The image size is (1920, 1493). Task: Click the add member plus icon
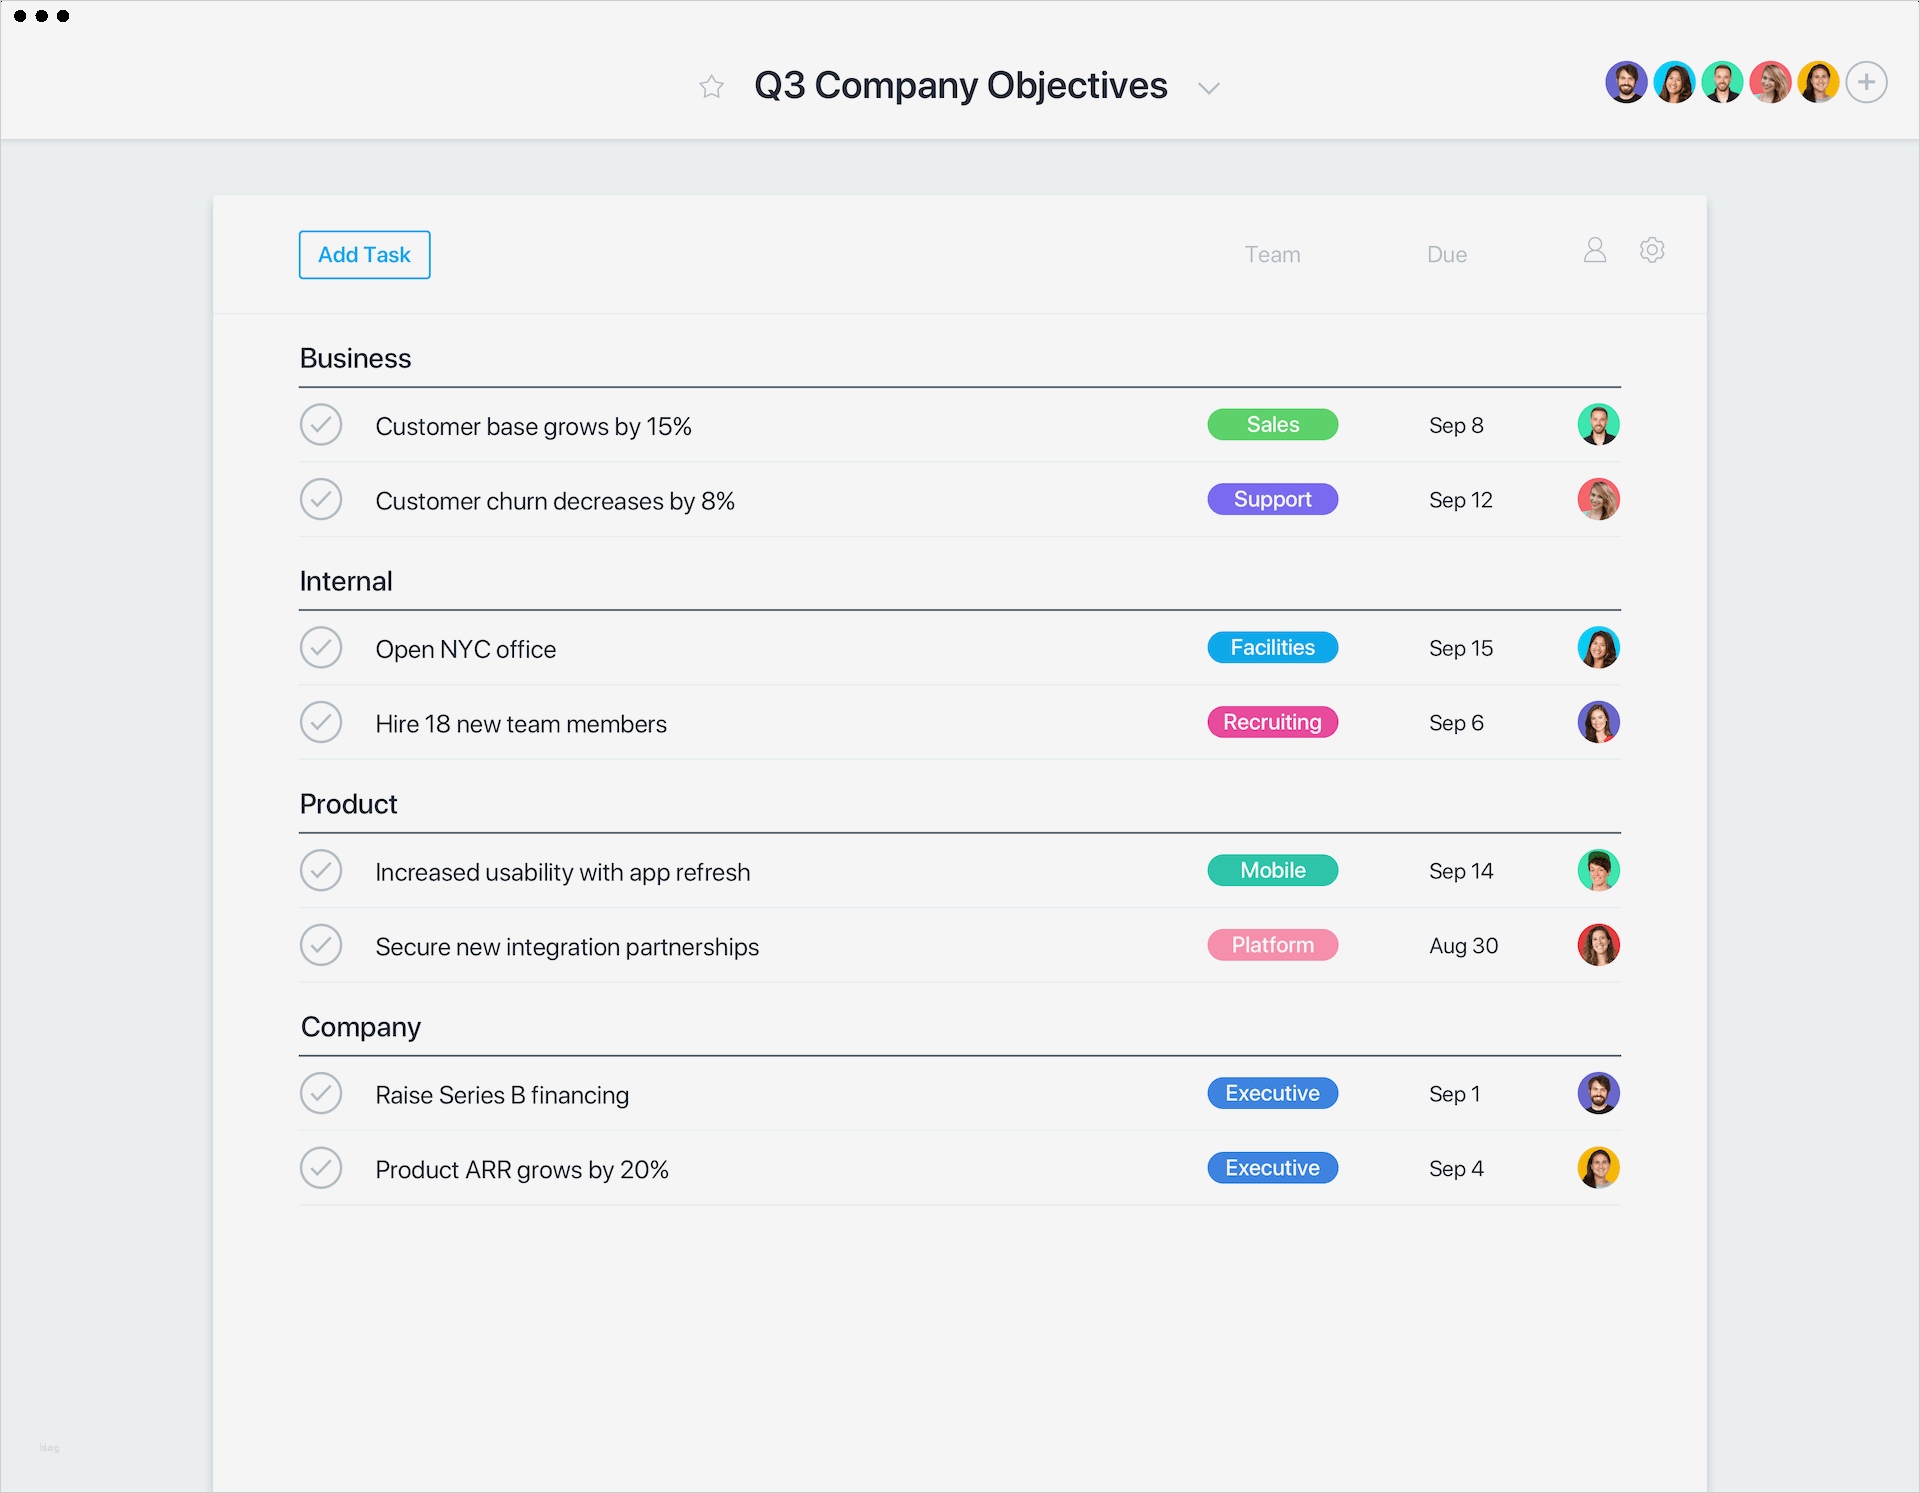[x=1866, y=82]
